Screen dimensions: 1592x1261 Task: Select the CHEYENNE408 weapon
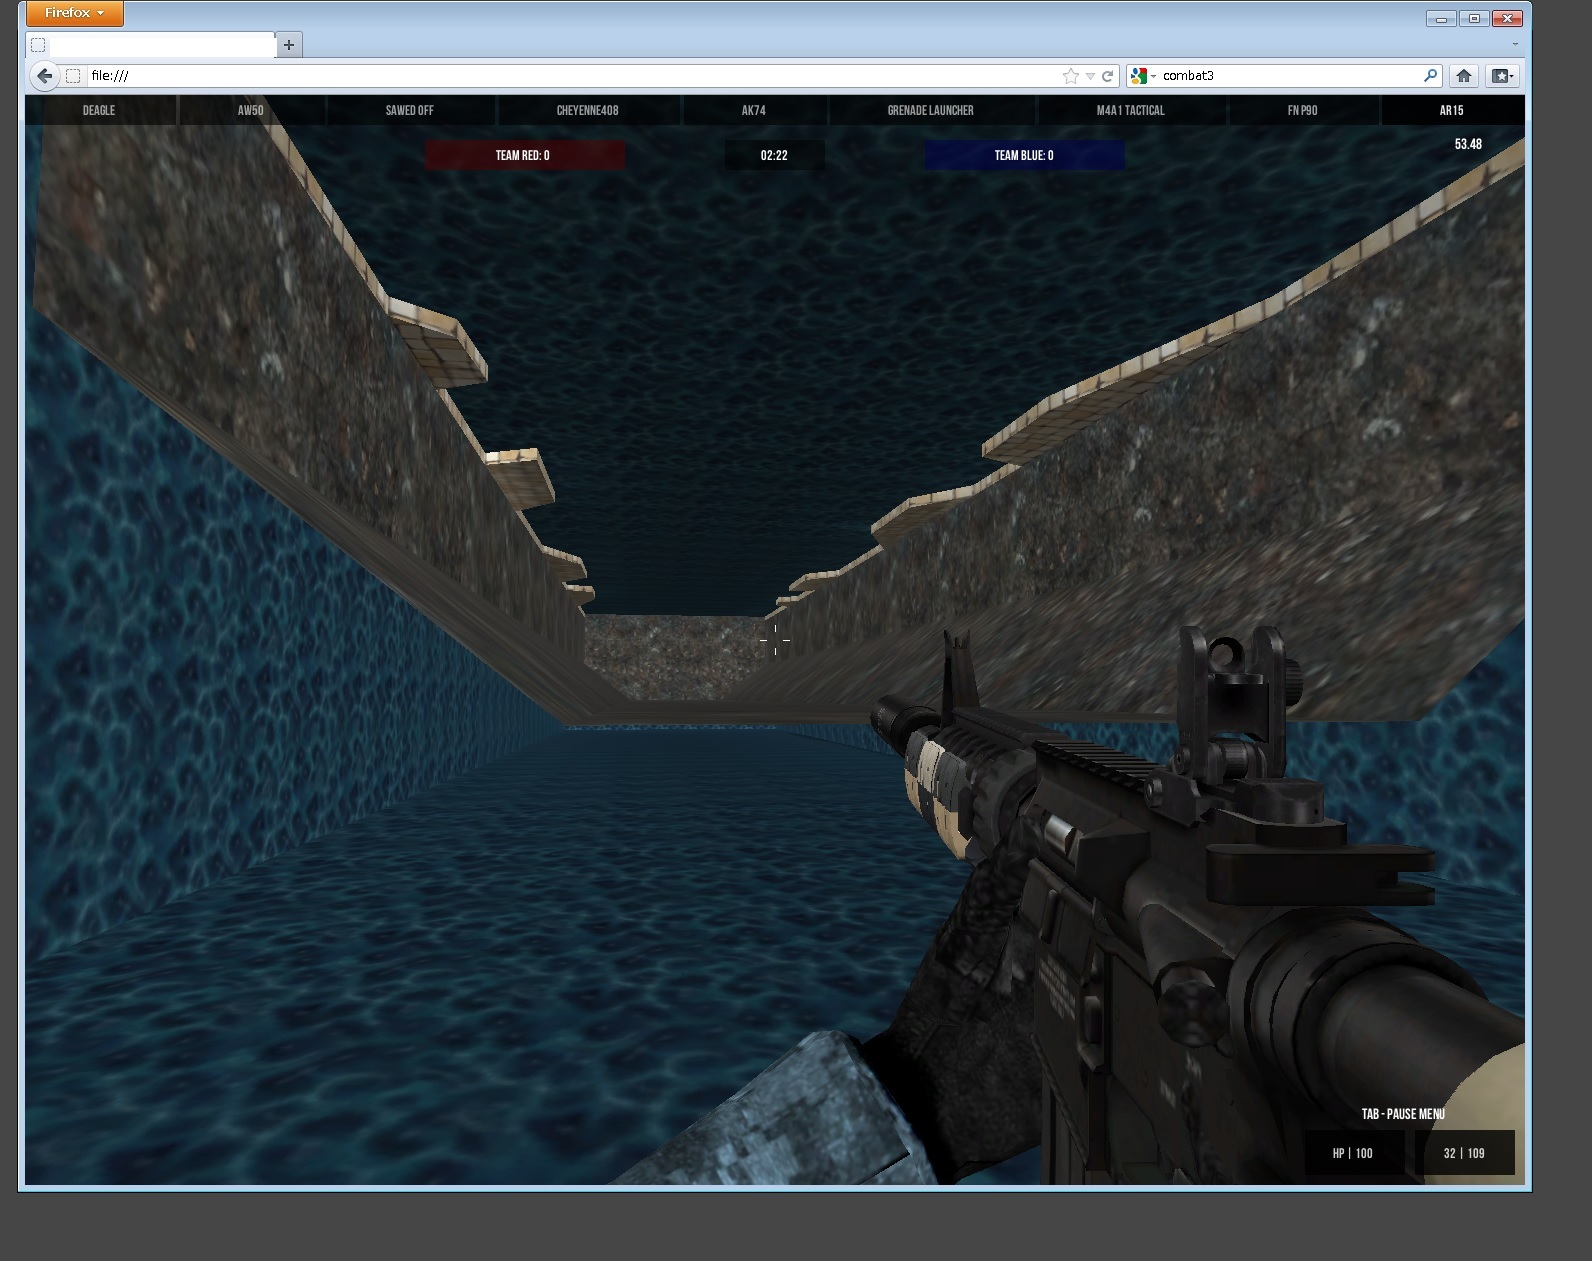coord(588,110)
